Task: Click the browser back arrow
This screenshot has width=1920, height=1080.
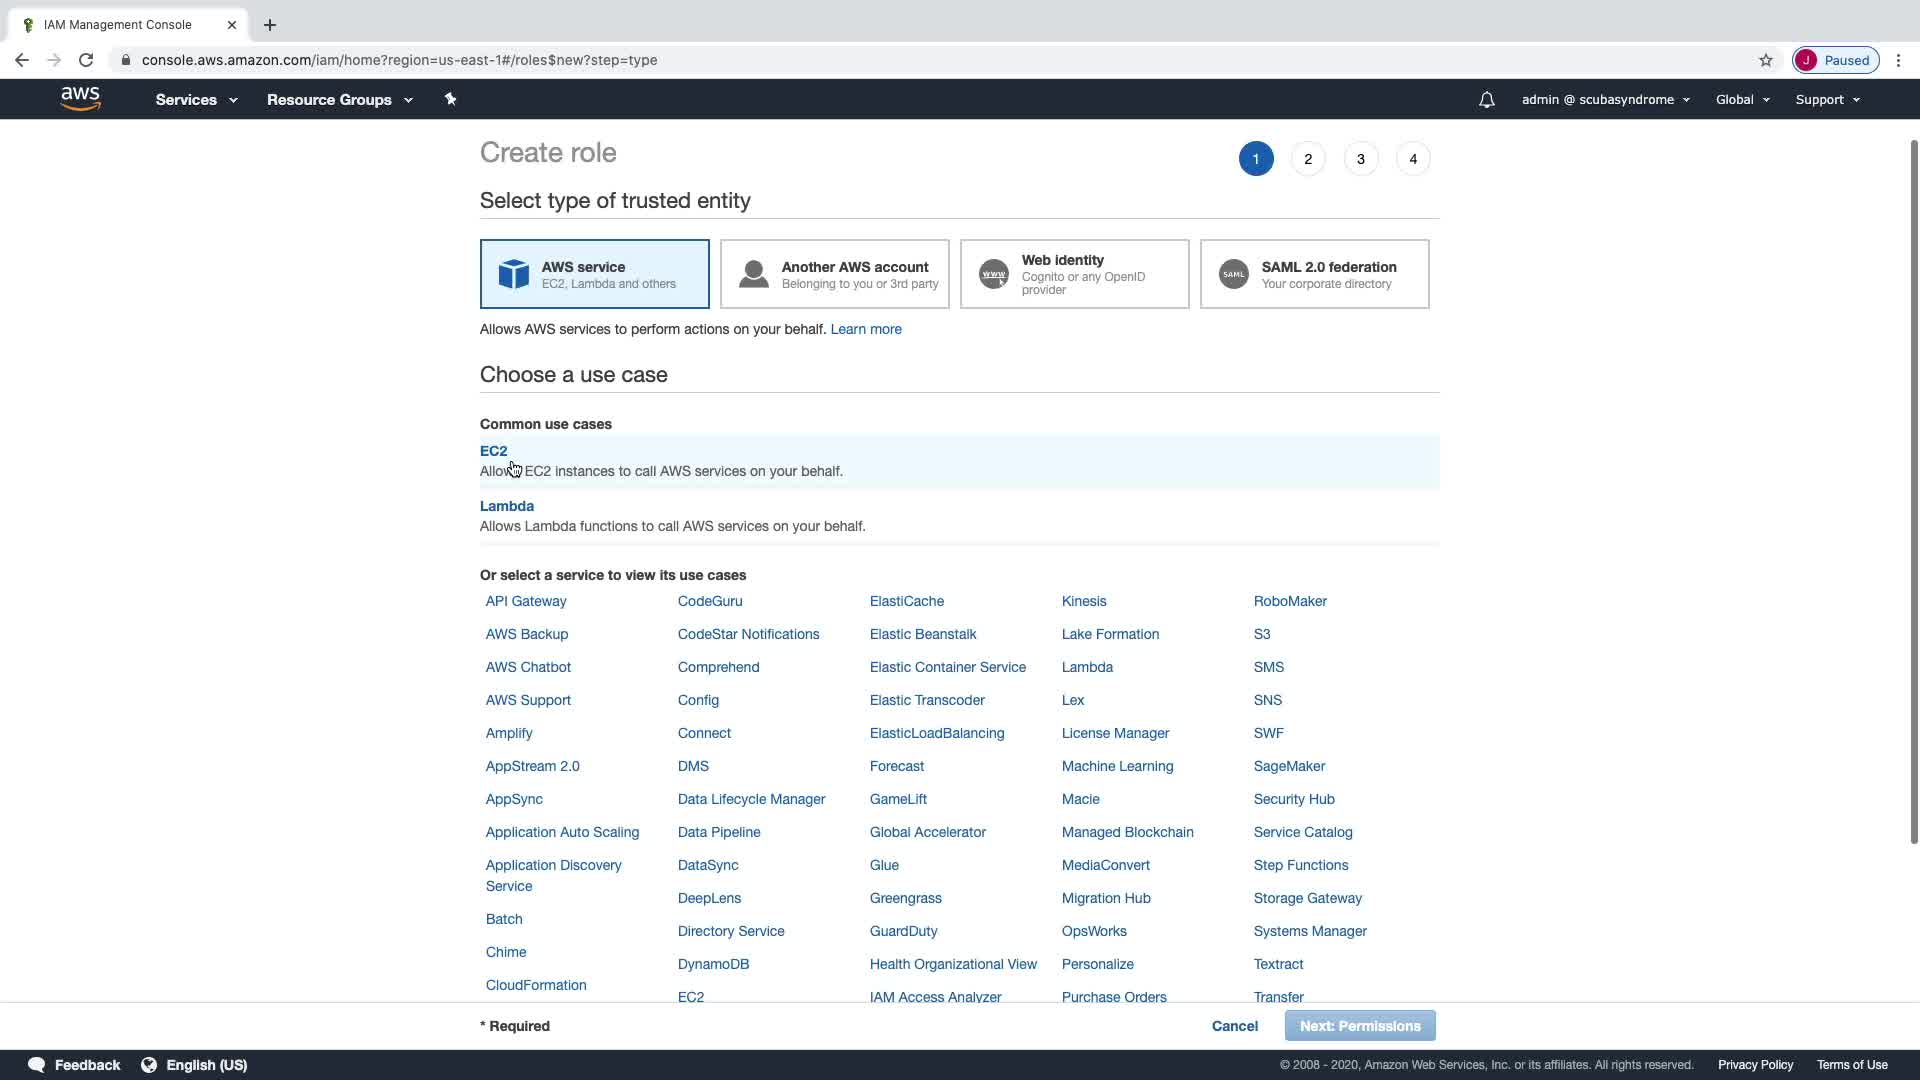Action: 22,60
